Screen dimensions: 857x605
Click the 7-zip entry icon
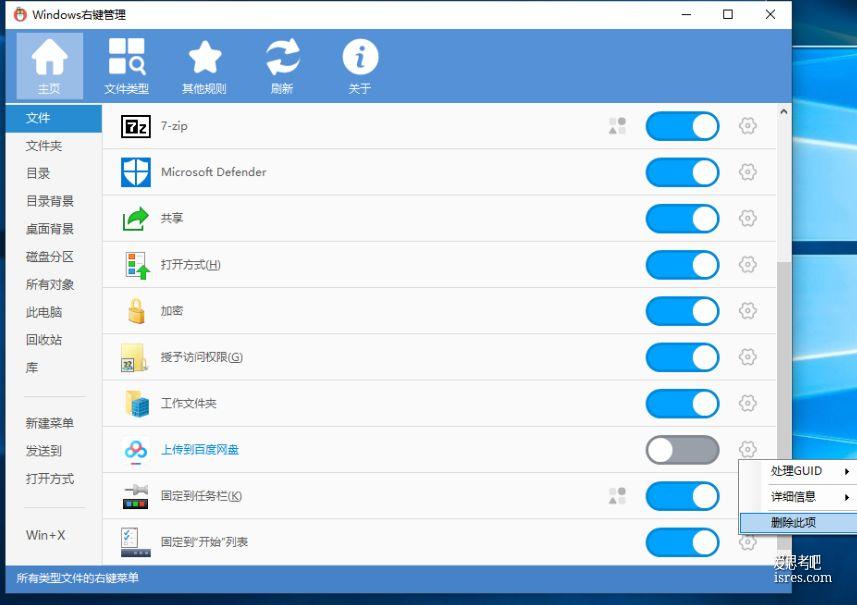tap(136, 126)
